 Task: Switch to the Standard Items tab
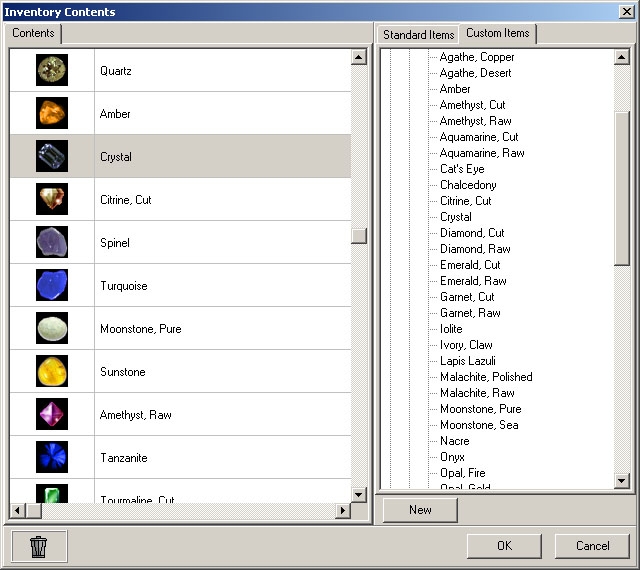coord(418,35)
